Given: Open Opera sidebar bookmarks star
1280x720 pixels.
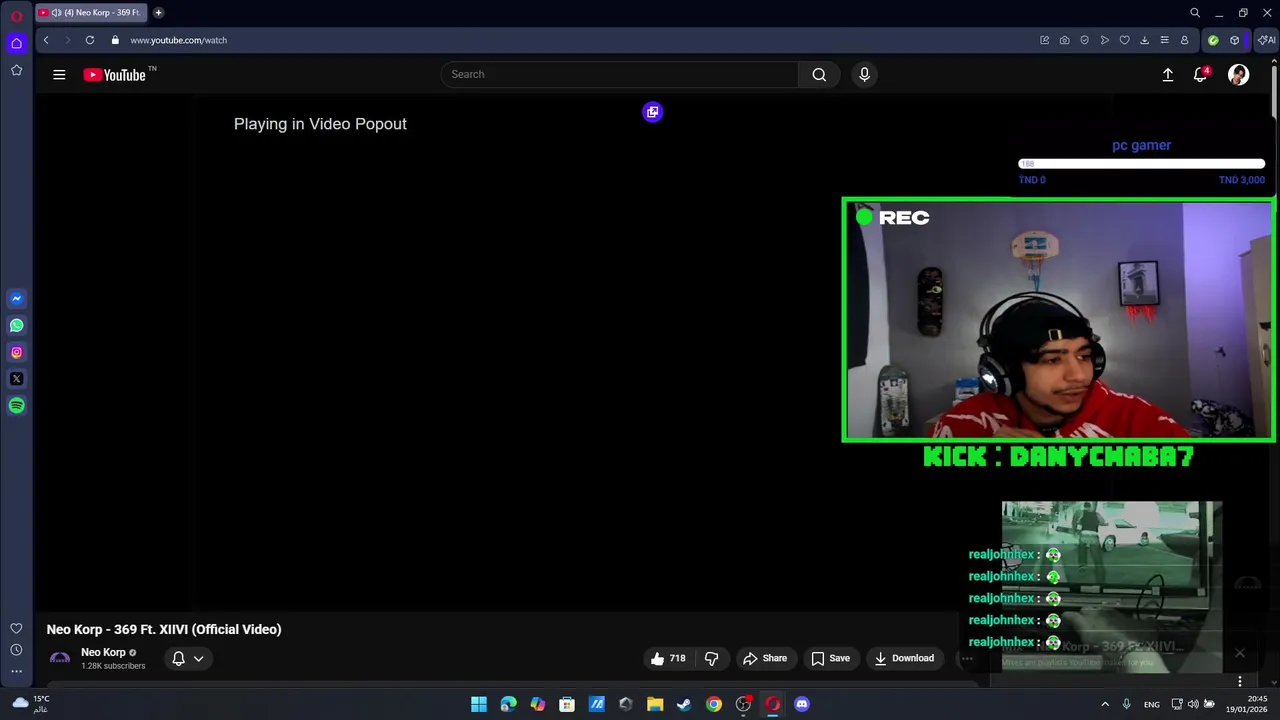Looking at the screenshot, I should click(x=16, y=70).
